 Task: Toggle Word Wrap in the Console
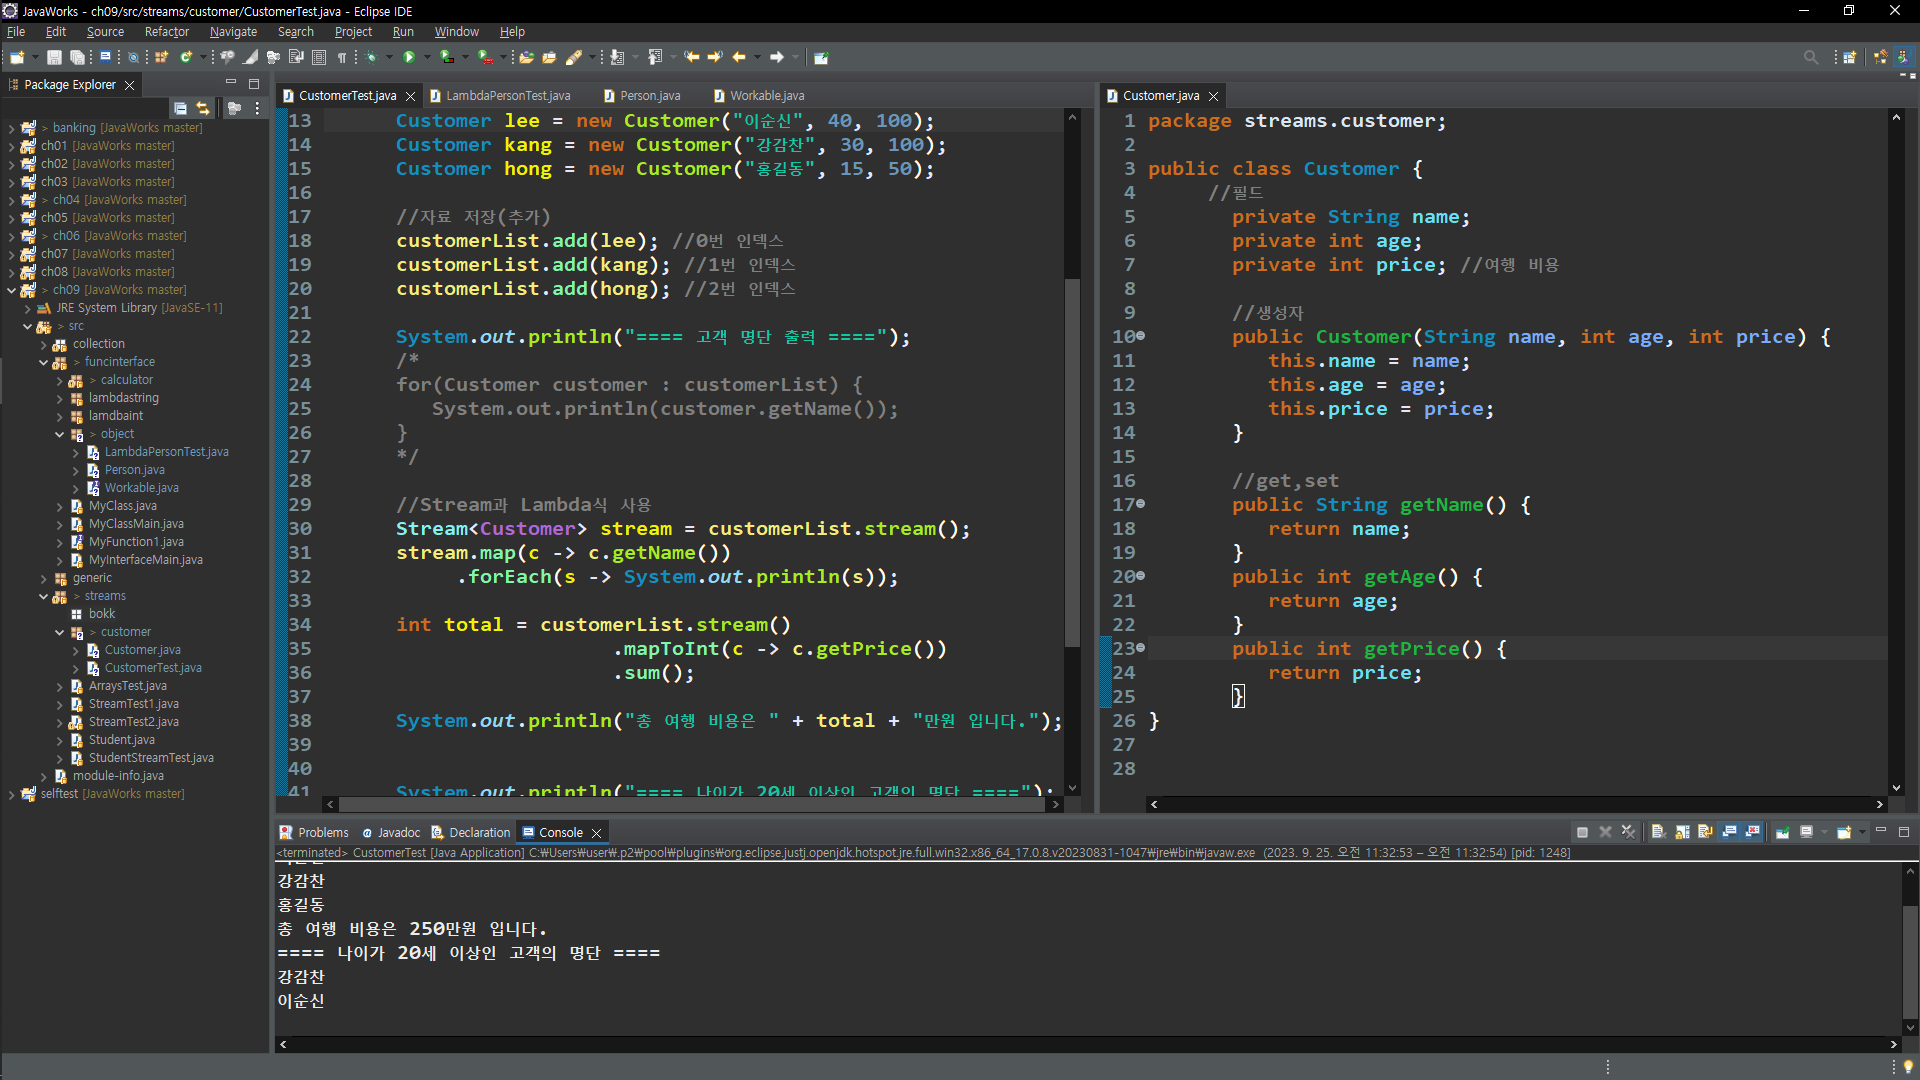click(1705, 832)
